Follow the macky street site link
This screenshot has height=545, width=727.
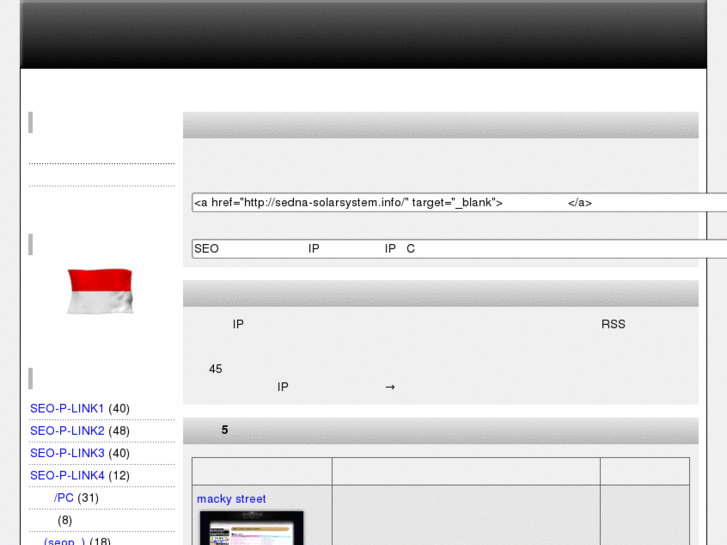point(231,499)
